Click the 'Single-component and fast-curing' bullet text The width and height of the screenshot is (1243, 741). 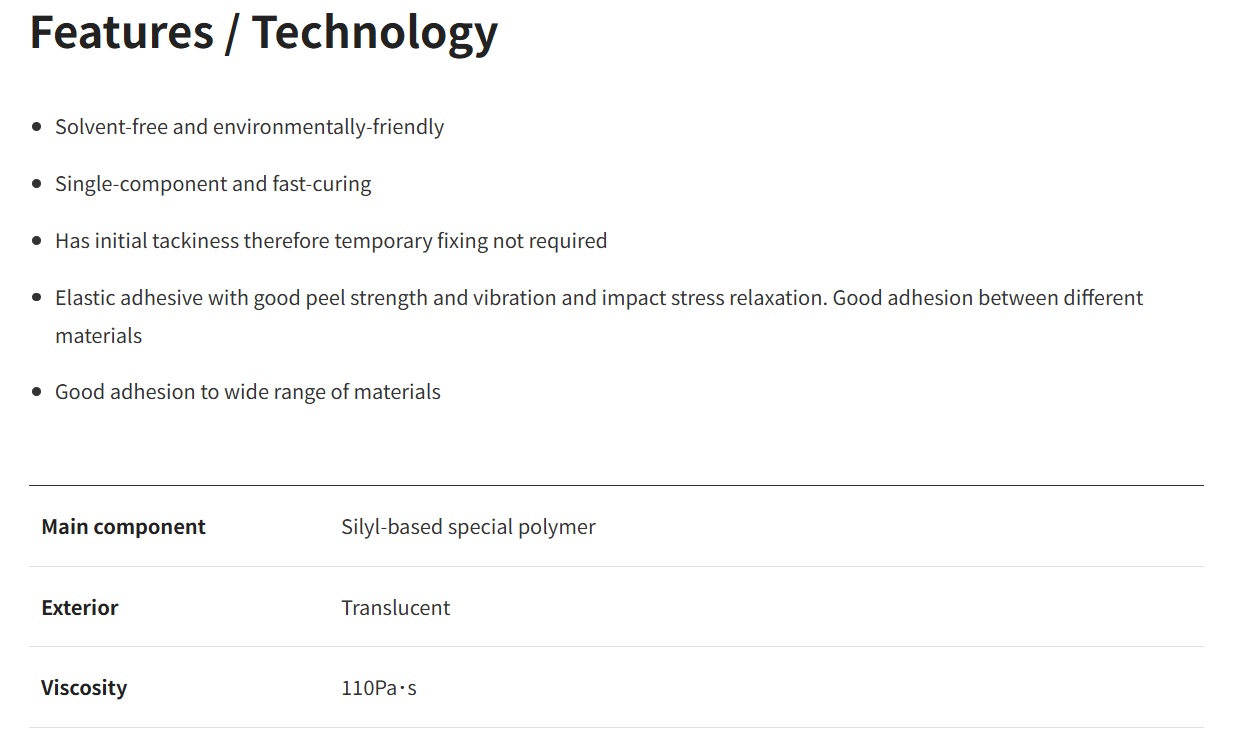pos(213,184)
